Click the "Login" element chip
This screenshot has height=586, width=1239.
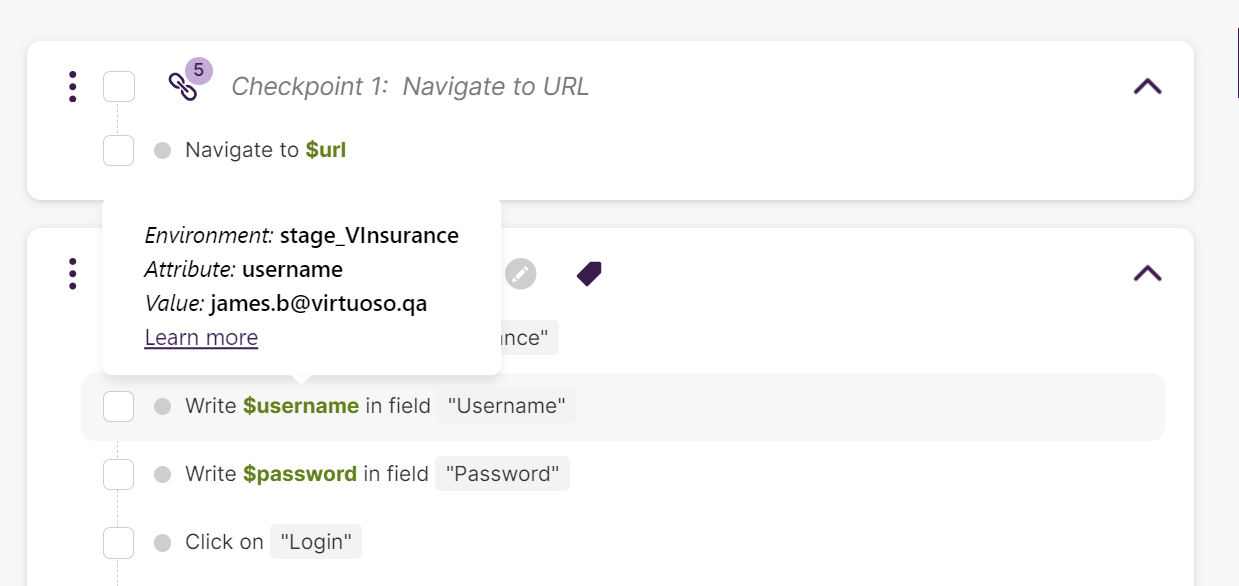tap(316, 543)
